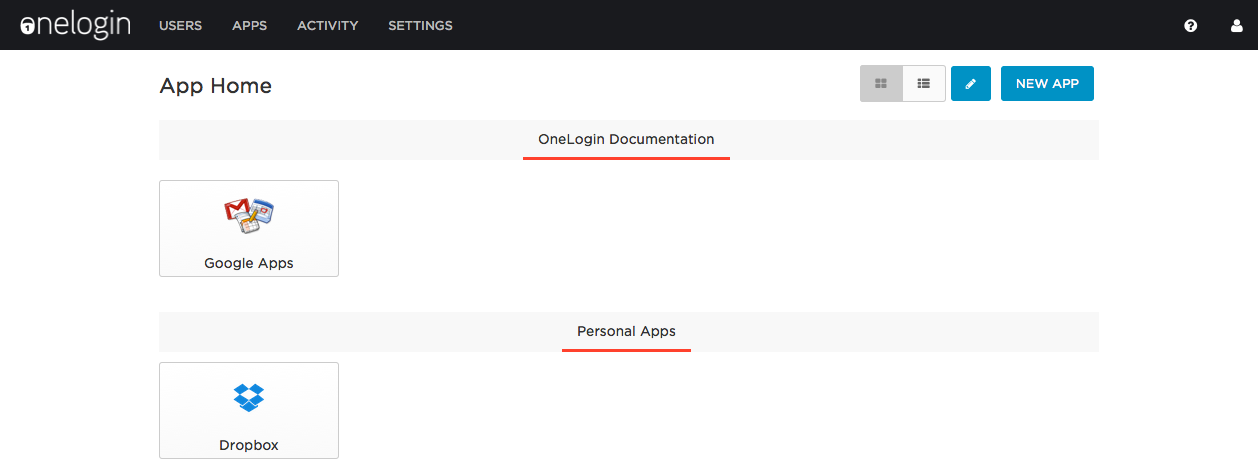Select the Personal Apps section tab
The width and height of the screenshot is (1258, 459).
(x=626, y=331)
